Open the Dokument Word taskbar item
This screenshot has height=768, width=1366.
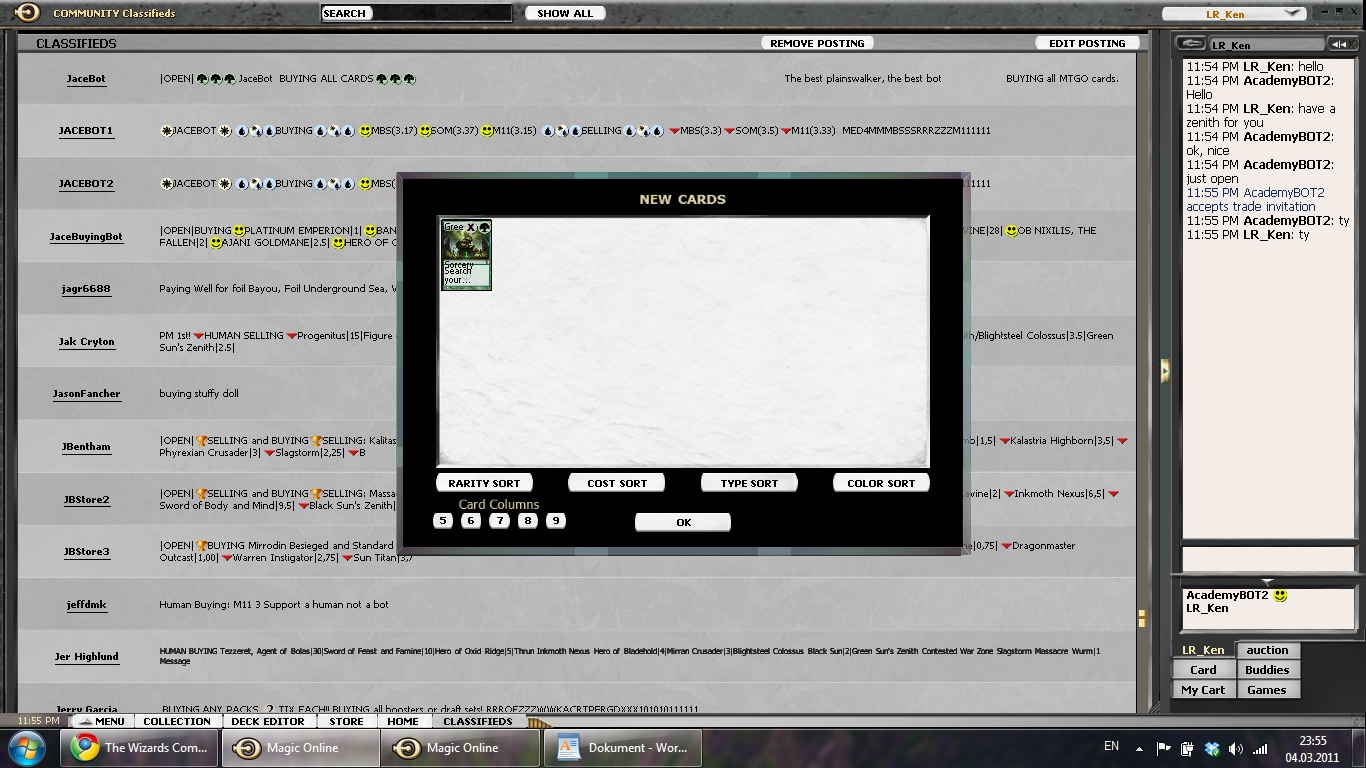pos(624,748)
